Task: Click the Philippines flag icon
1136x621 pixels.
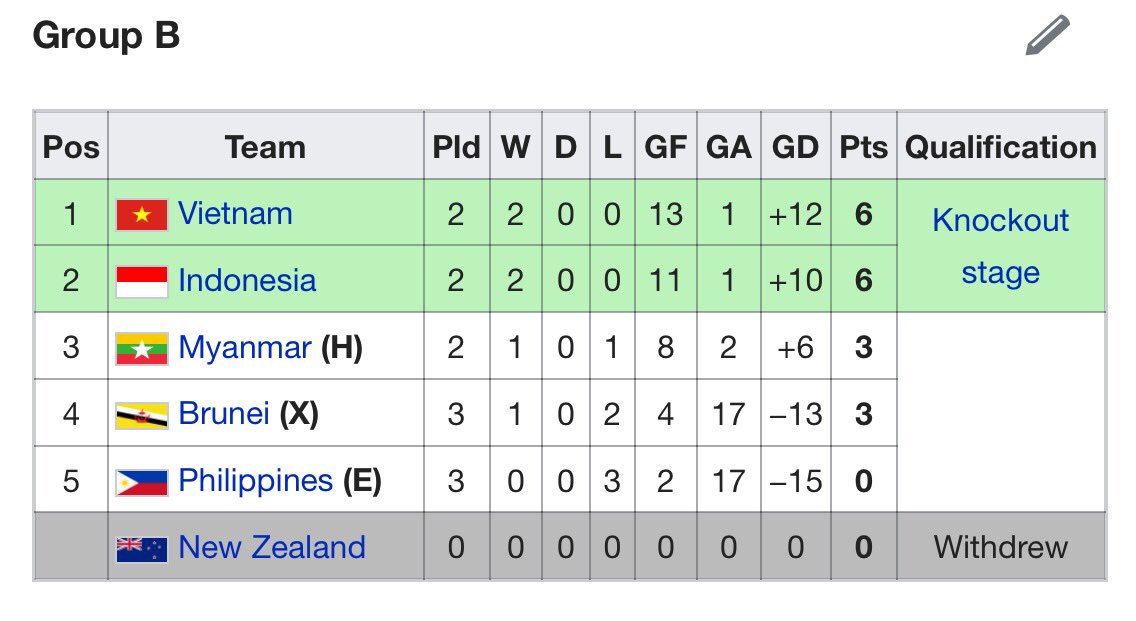Action: pyautogui.click(x=142, y=482)
